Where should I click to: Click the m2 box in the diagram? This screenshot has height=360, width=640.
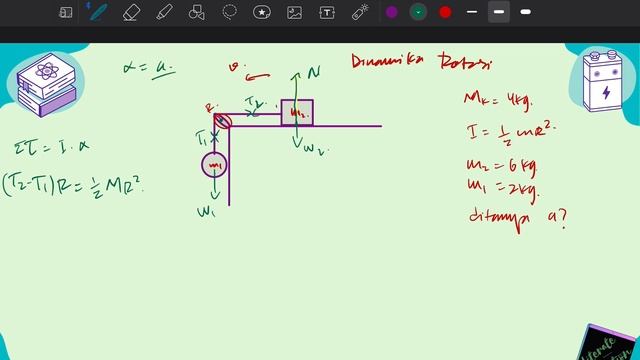click(x=297, y=113)
